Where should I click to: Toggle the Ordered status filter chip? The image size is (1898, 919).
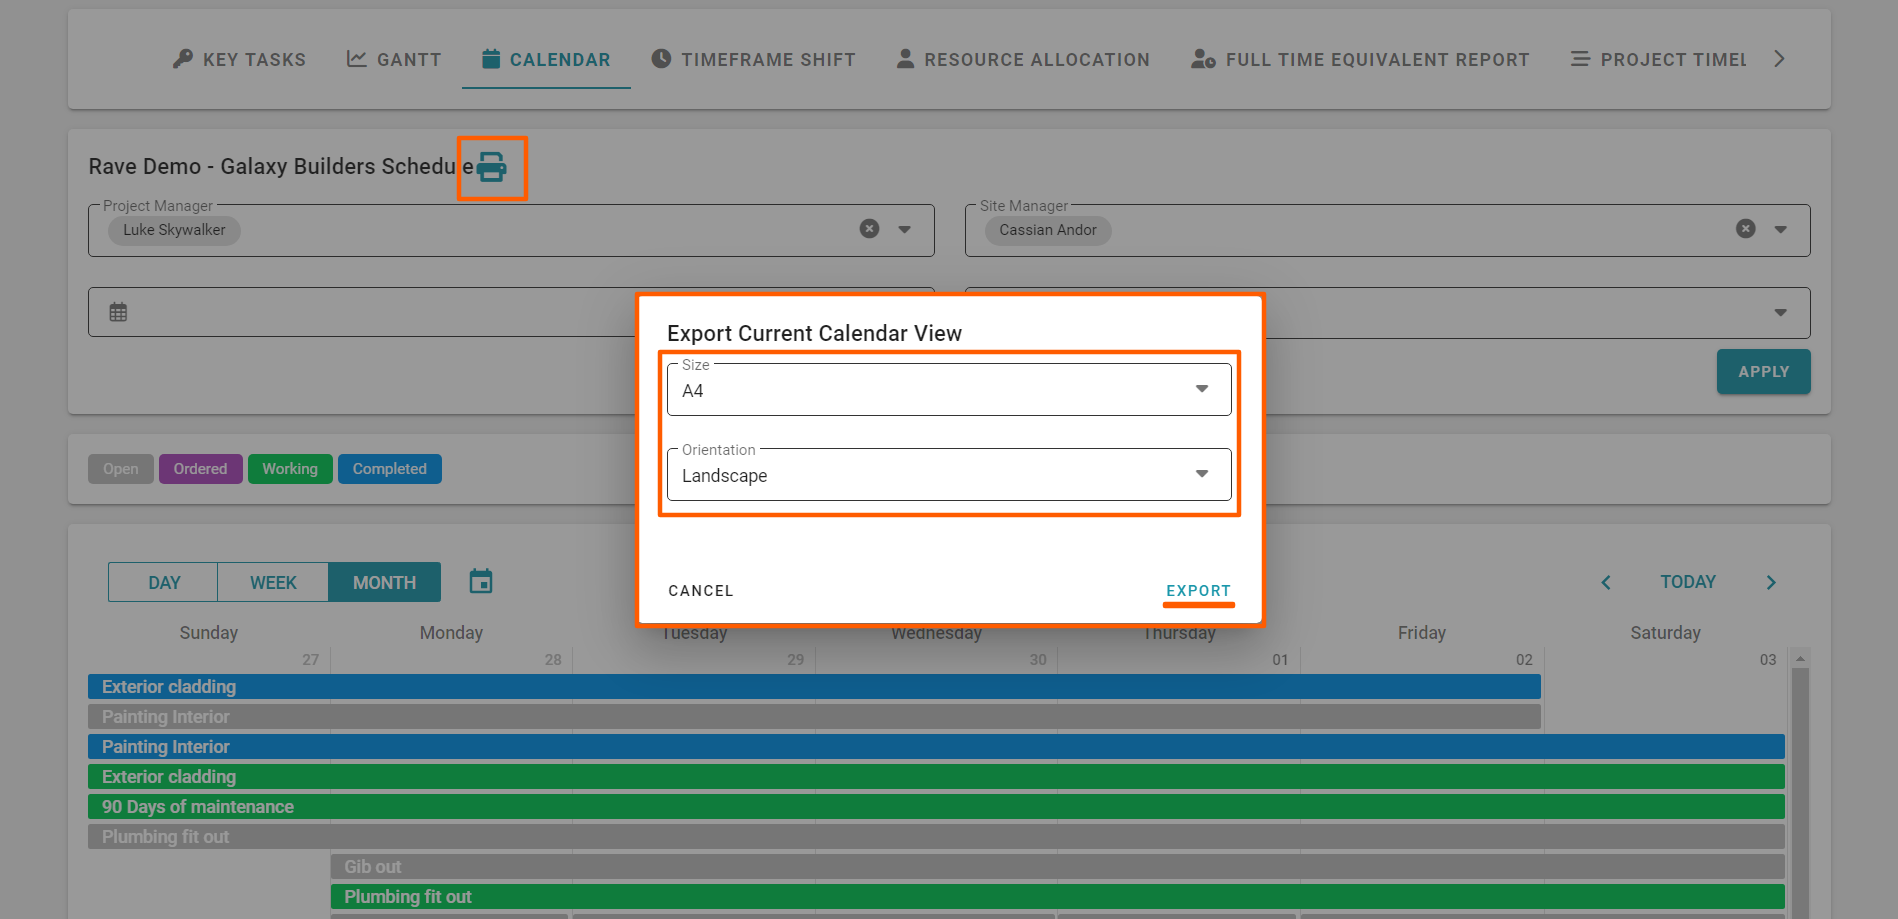(200, 469)
